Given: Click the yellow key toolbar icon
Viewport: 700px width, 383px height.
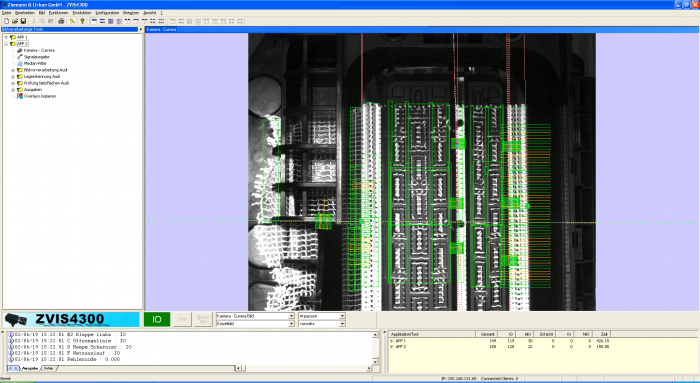Looking at the screenshot, I should coord(83,21).
